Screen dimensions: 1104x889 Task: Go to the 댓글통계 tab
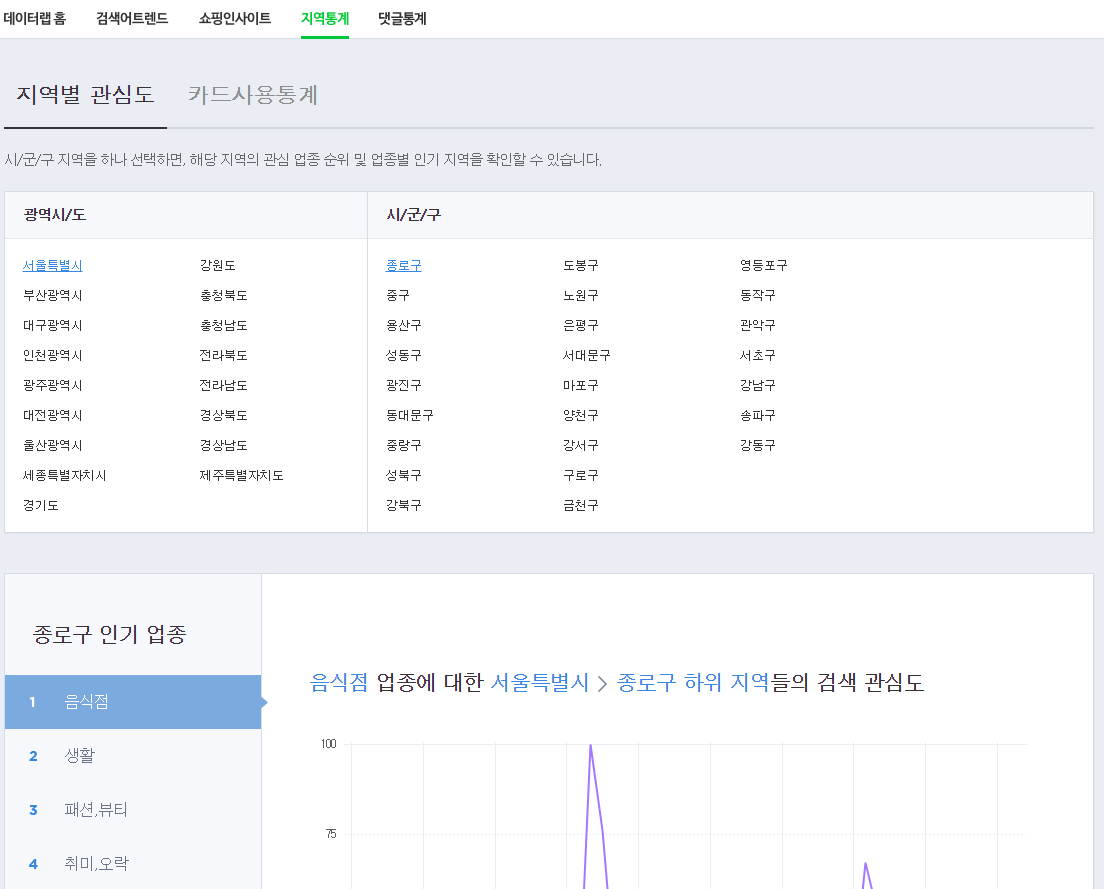pyautogui.click(x=402, y=18)
